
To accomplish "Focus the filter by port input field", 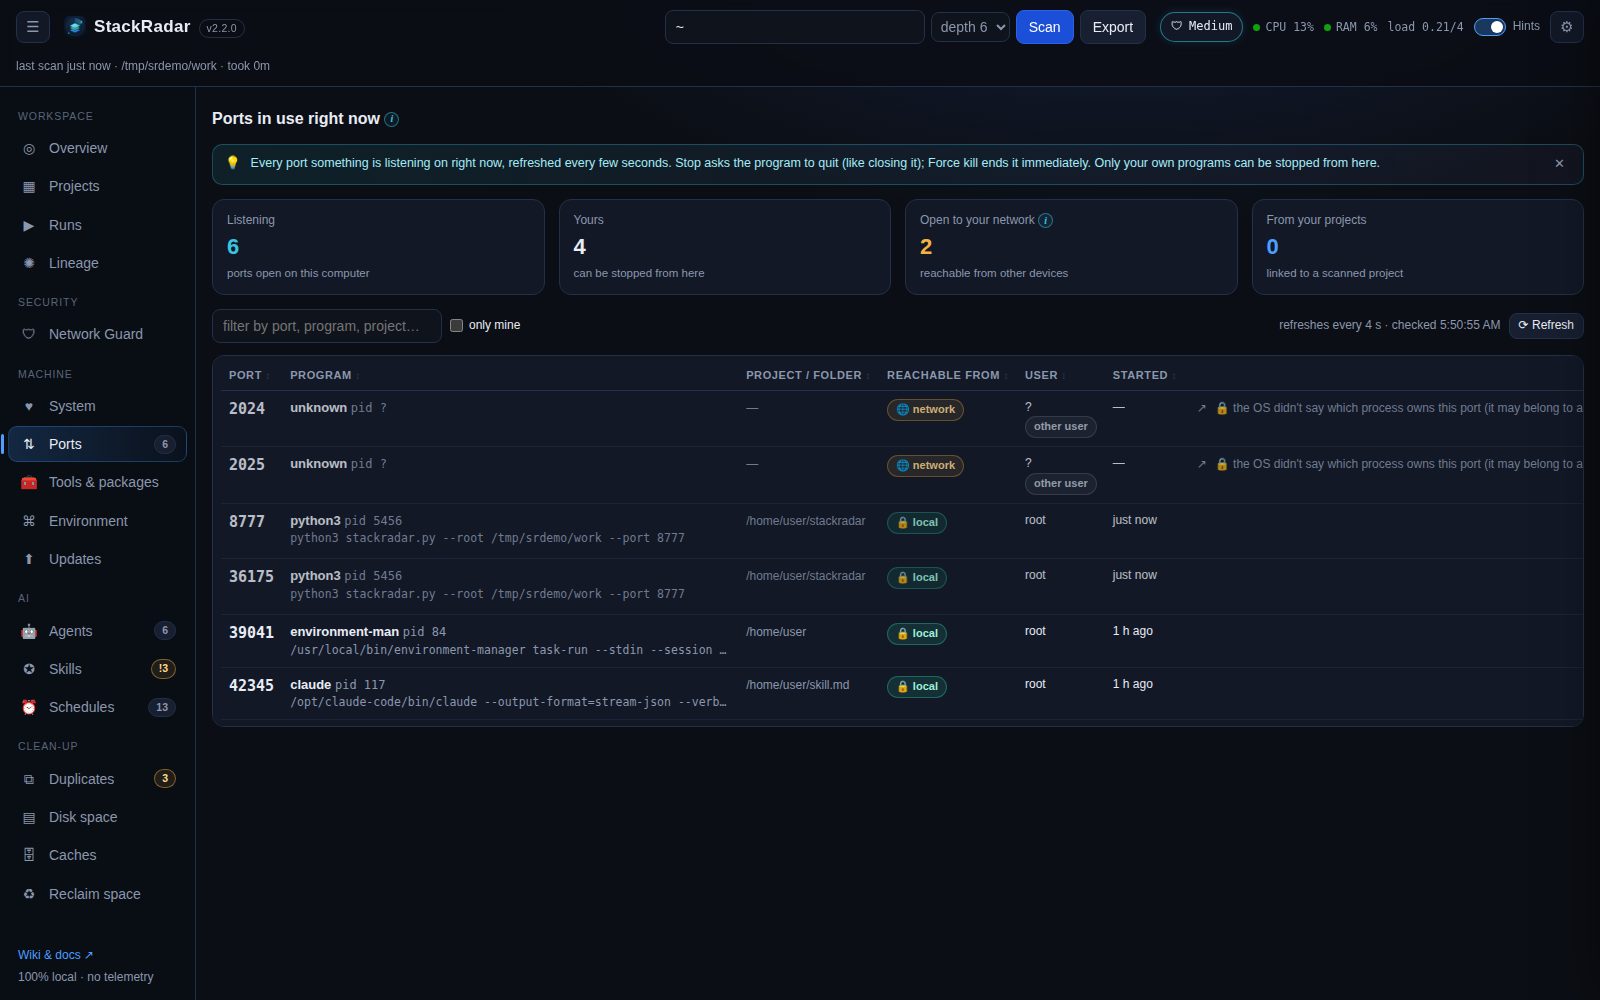I will [326, 326].
